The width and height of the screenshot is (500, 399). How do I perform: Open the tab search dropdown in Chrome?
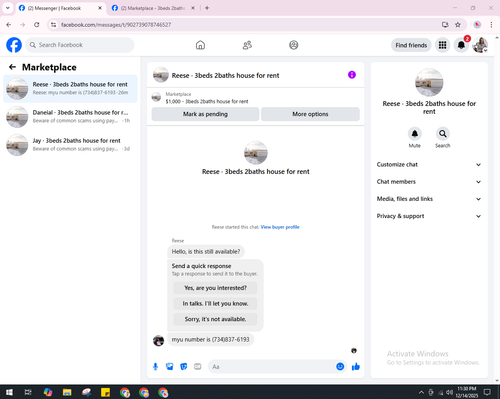point(8,8)
